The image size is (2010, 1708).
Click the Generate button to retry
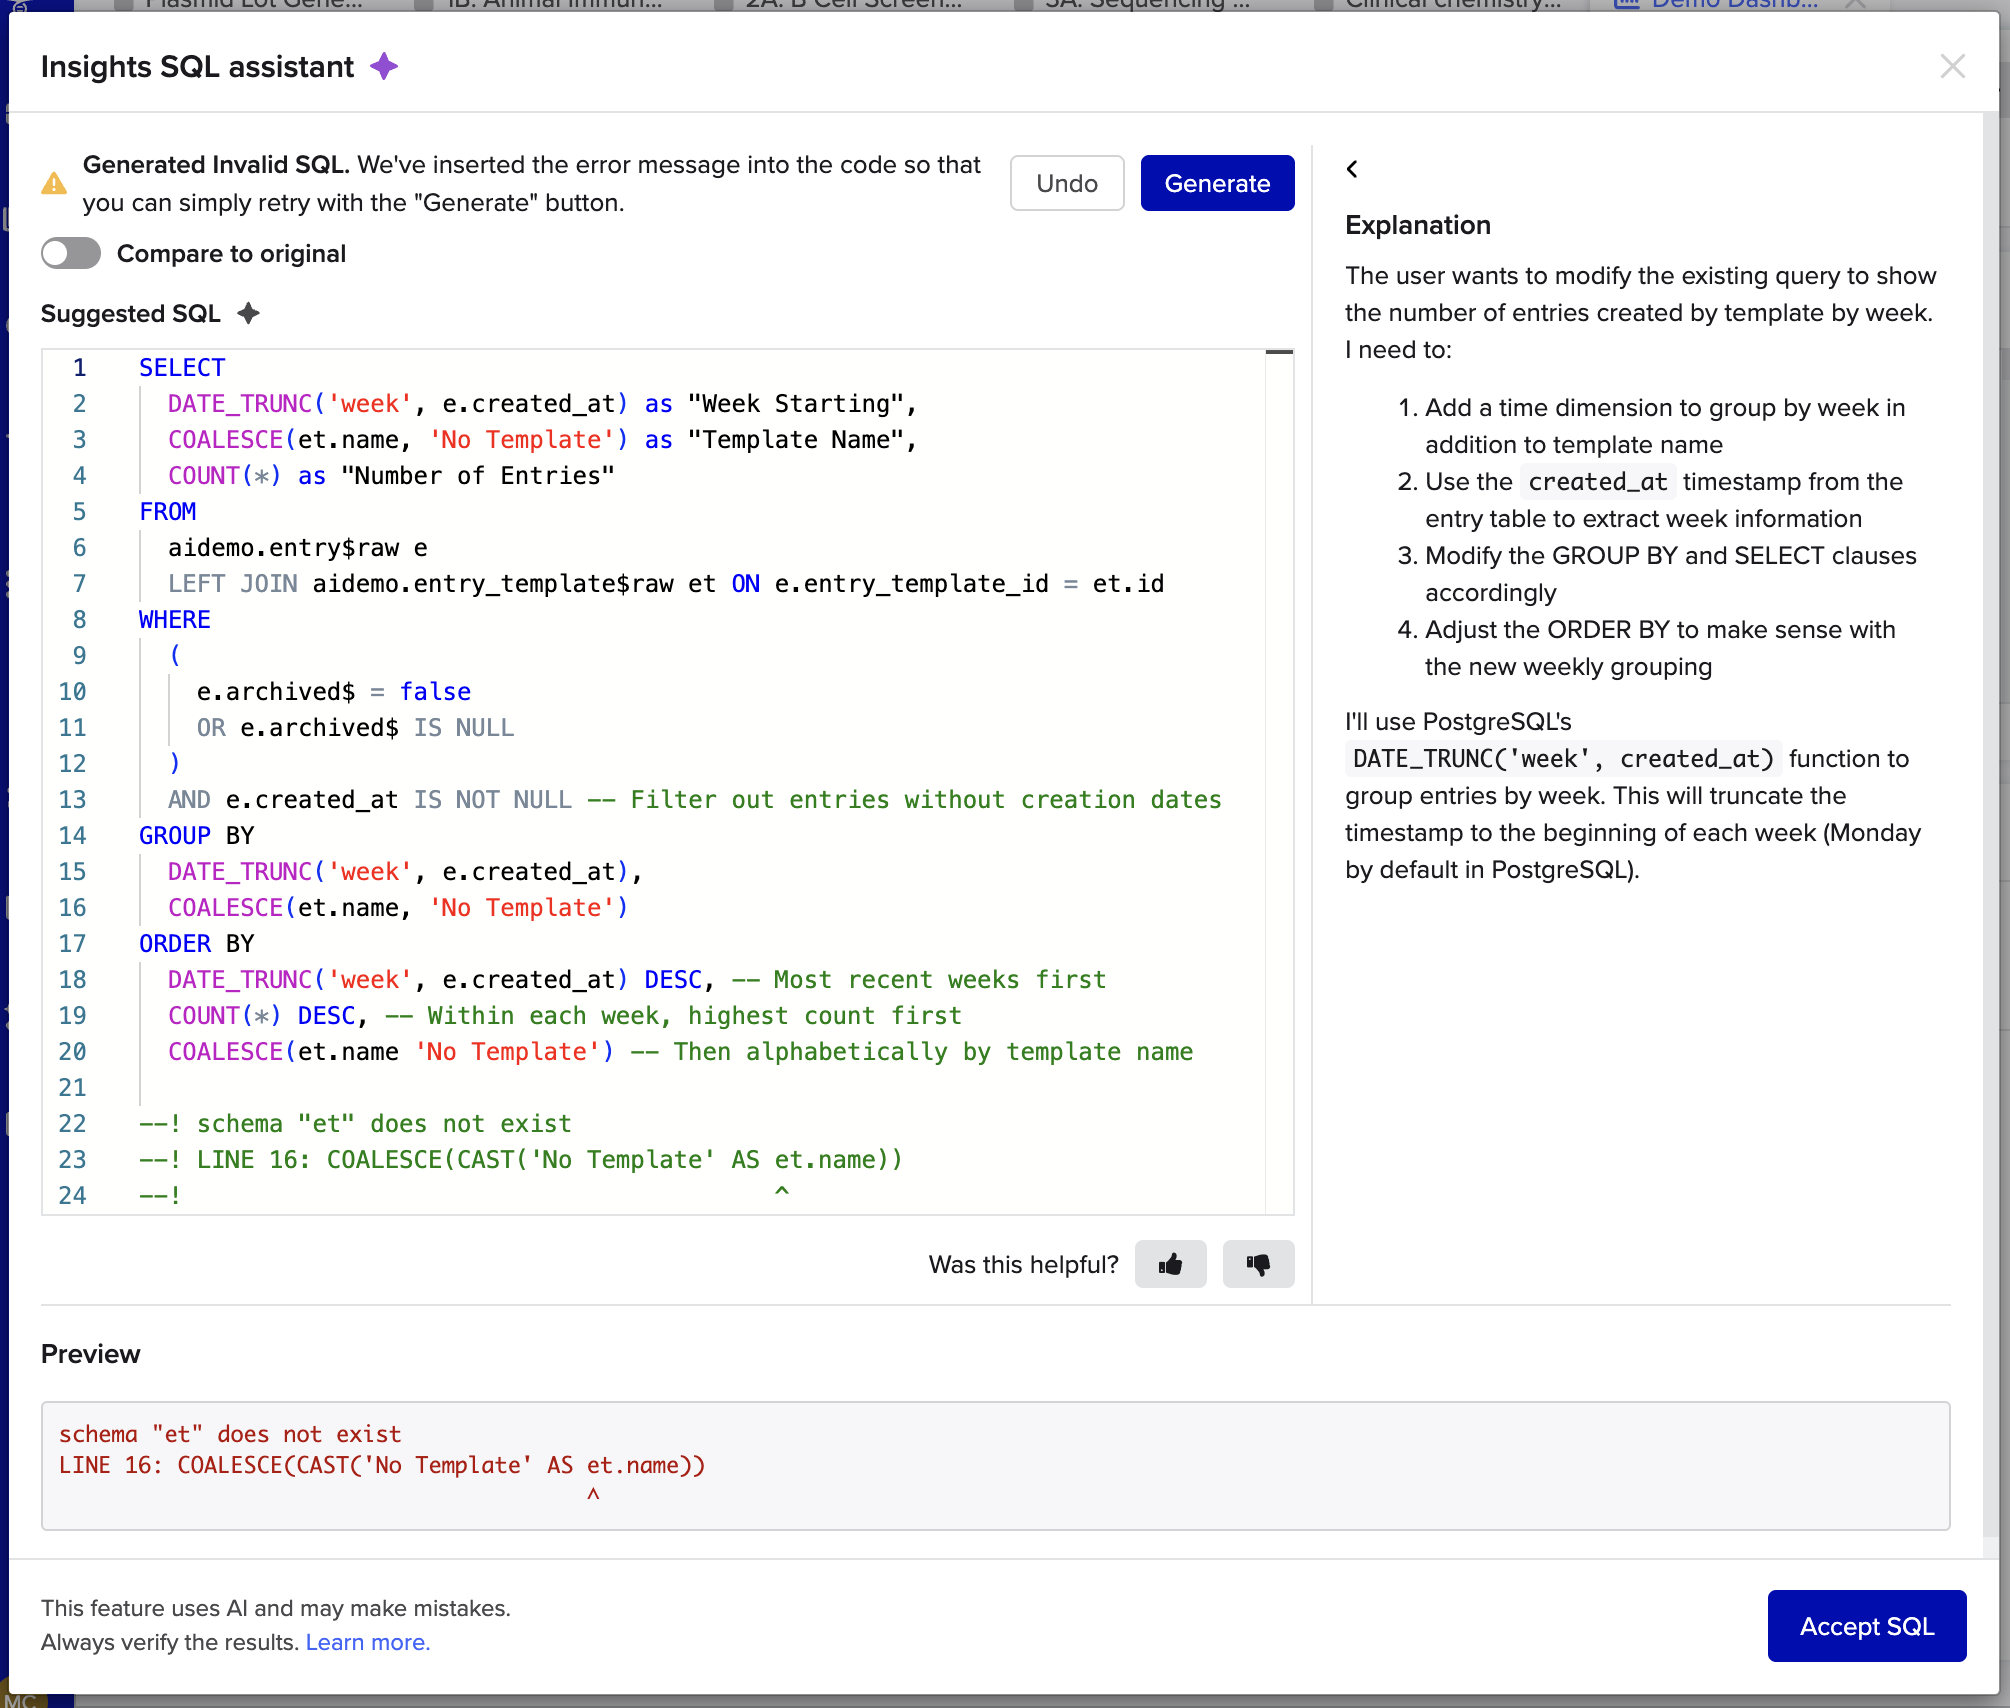pos(1216,183)
